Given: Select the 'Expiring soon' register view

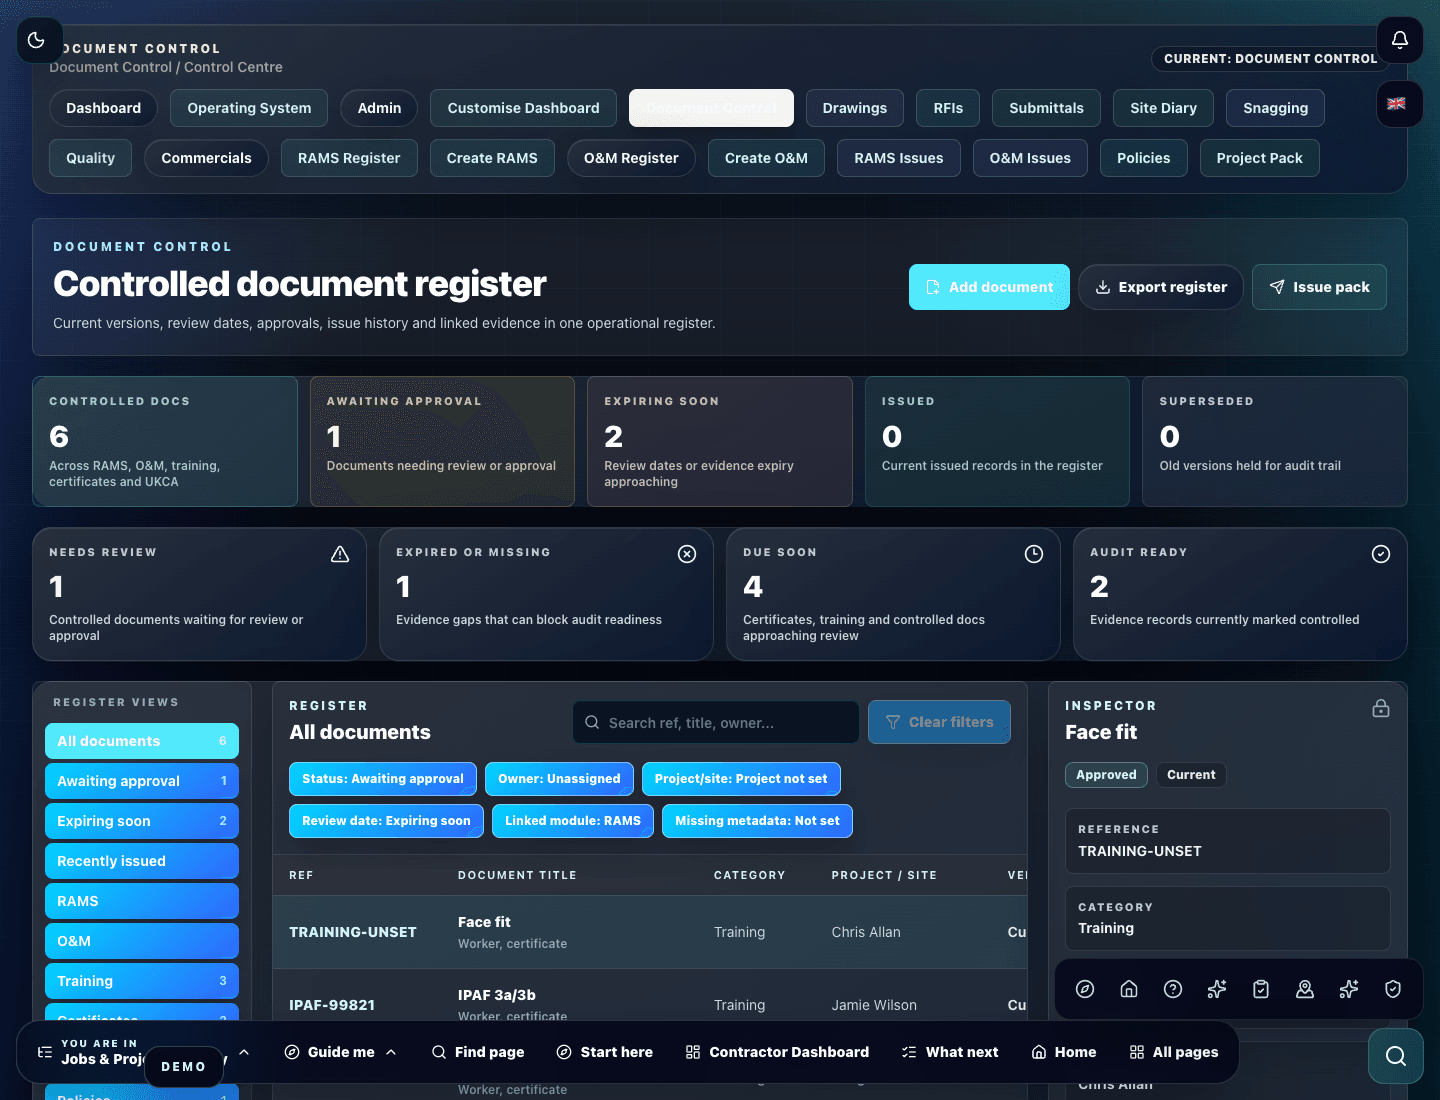Looking at the screenshot, I should pos(142,821).
